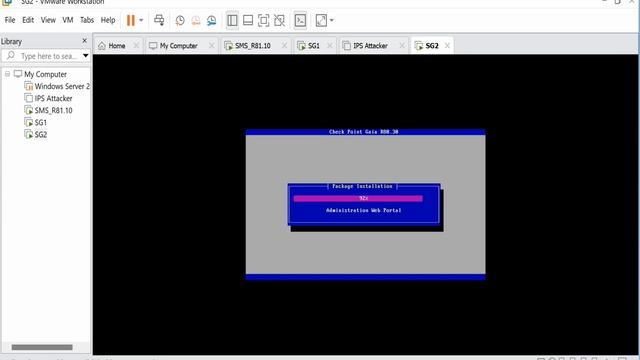Open the console view icon
This screenshot has width=640, height=360.
point(300,20)
